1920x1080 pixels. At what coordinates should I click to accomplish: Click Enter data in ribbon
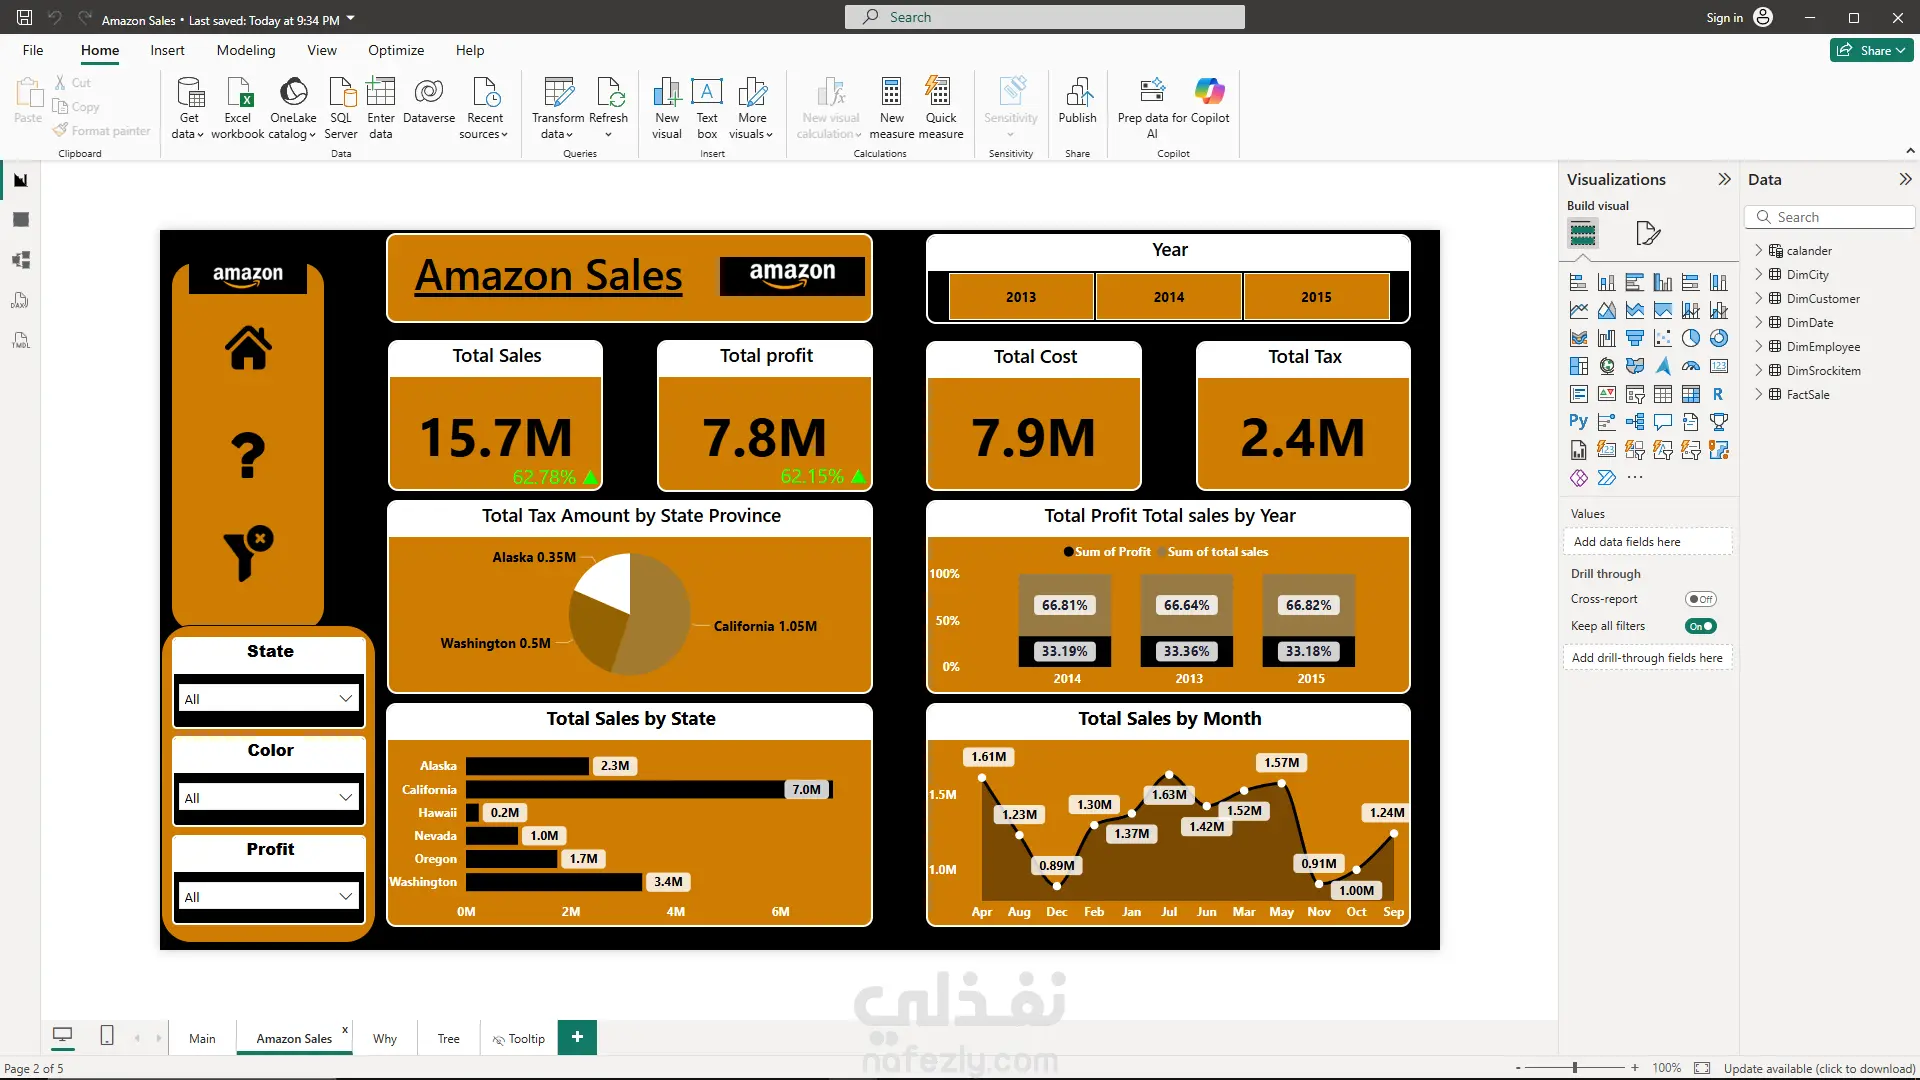[x=381, y=108]
